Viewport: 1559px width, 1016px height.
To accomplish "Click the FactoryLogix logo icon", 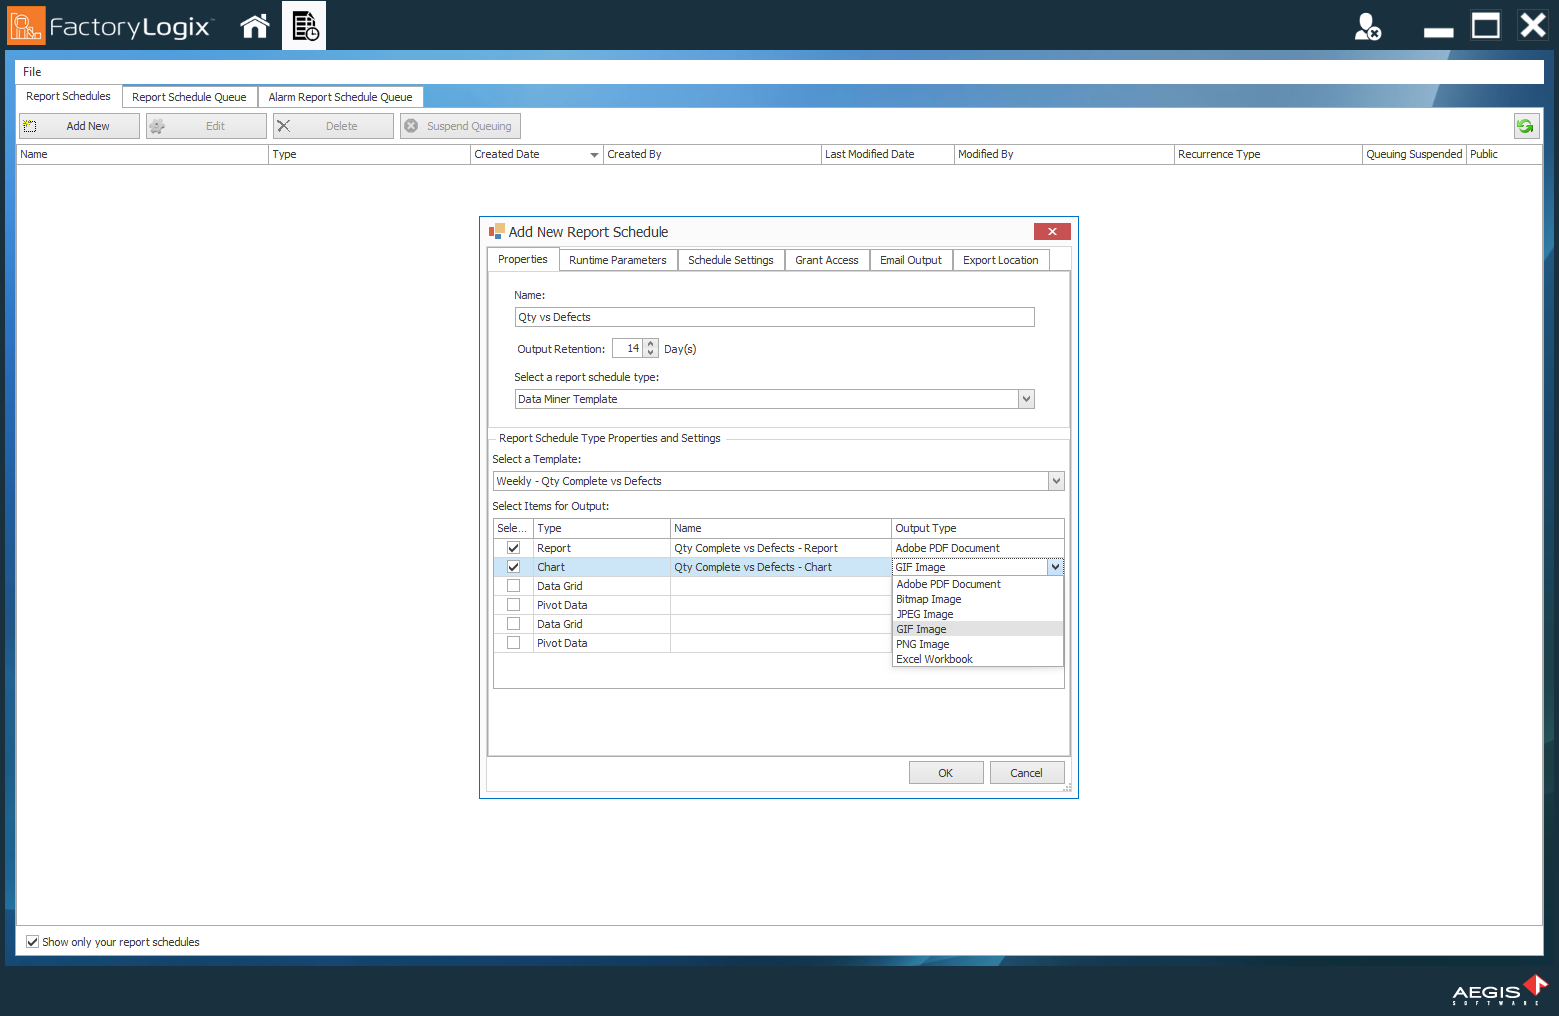I will tap(26, 26).
